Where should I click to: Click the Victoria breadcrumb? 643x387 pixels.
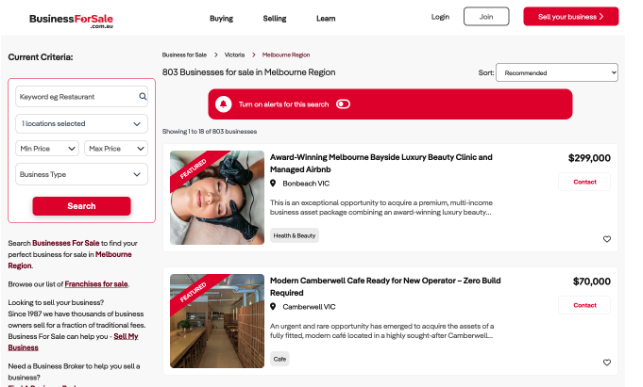235,55
